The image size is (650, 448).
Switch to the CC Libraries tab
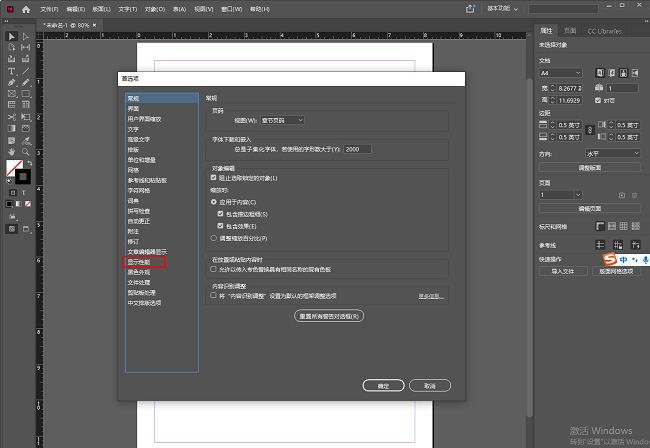click(605, 31)
